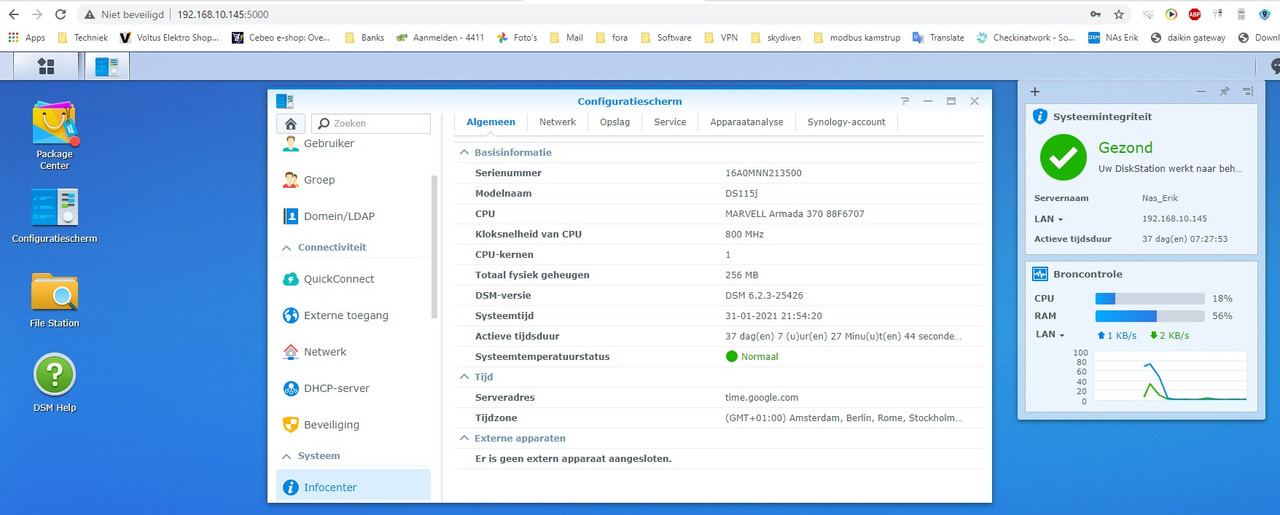This screenshot has width=1280, height=515.
Task: Click the Normaal temperature status
Action: point(752,356)
